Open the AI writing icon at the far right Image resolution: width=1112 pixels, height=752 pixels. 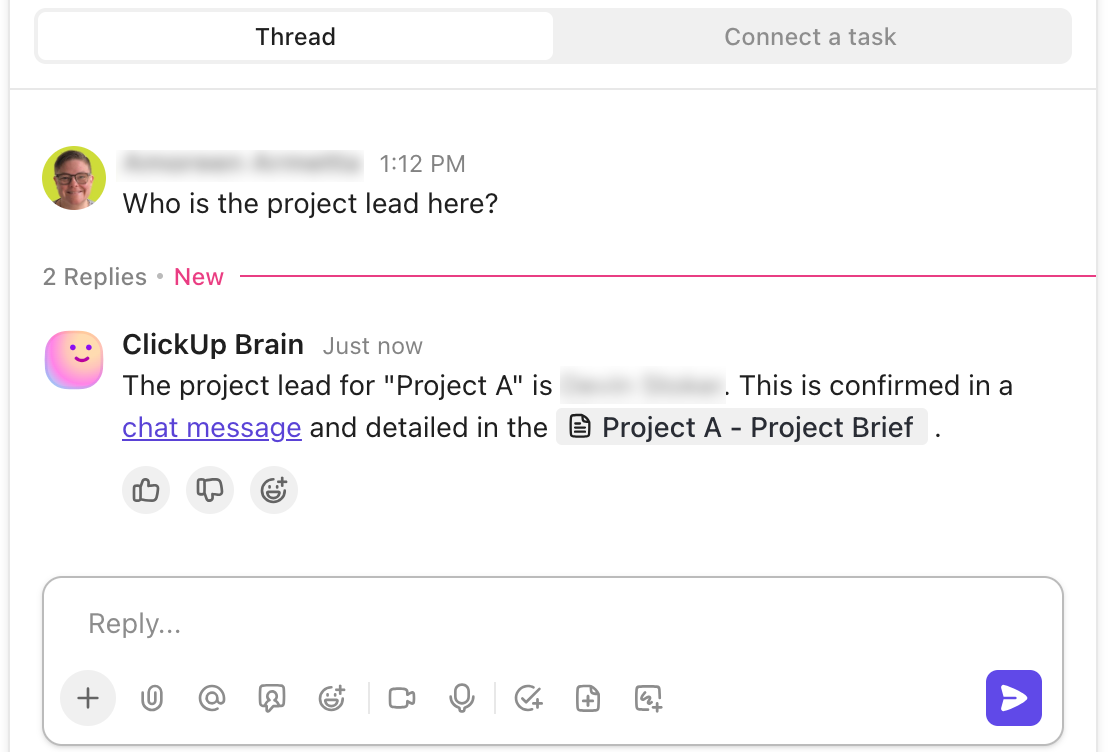click(648, 698)
